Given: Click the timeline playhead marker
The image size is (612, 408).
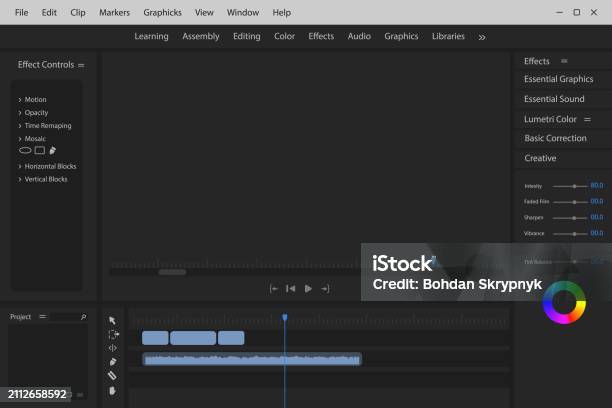Looking at the screenshot, I should click(285, 317).
